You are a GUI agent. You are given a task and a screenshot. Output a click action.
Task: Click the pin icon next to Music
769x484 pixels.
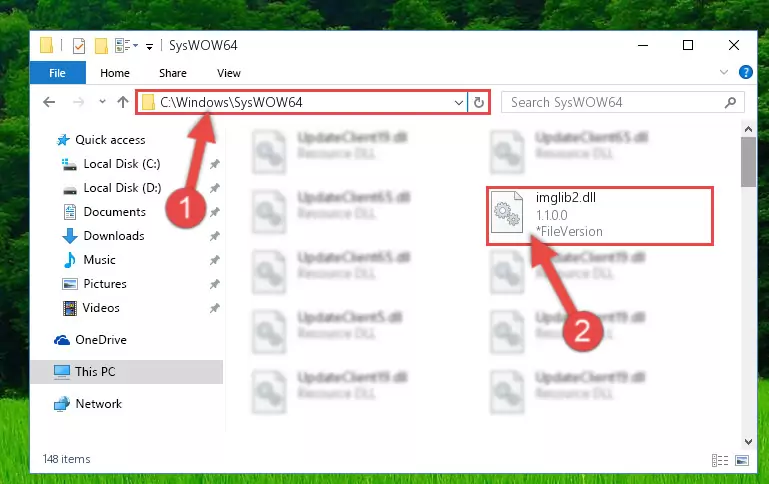pos(214,260)
